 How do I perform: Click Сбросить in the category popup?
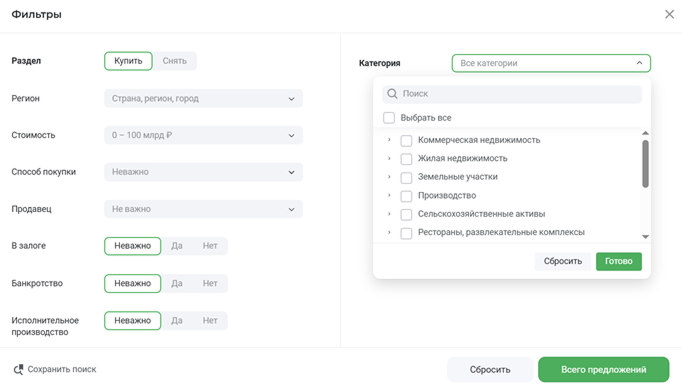tap(563, 261)
